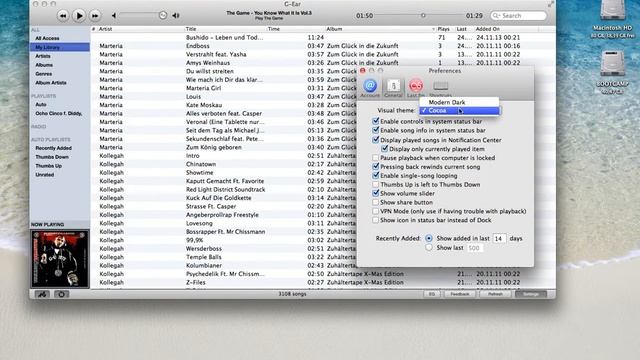Open Unrated auto playlist
The width and height of the screenshot is (640, 360).
pyautogui.click(x=45, y=175)
